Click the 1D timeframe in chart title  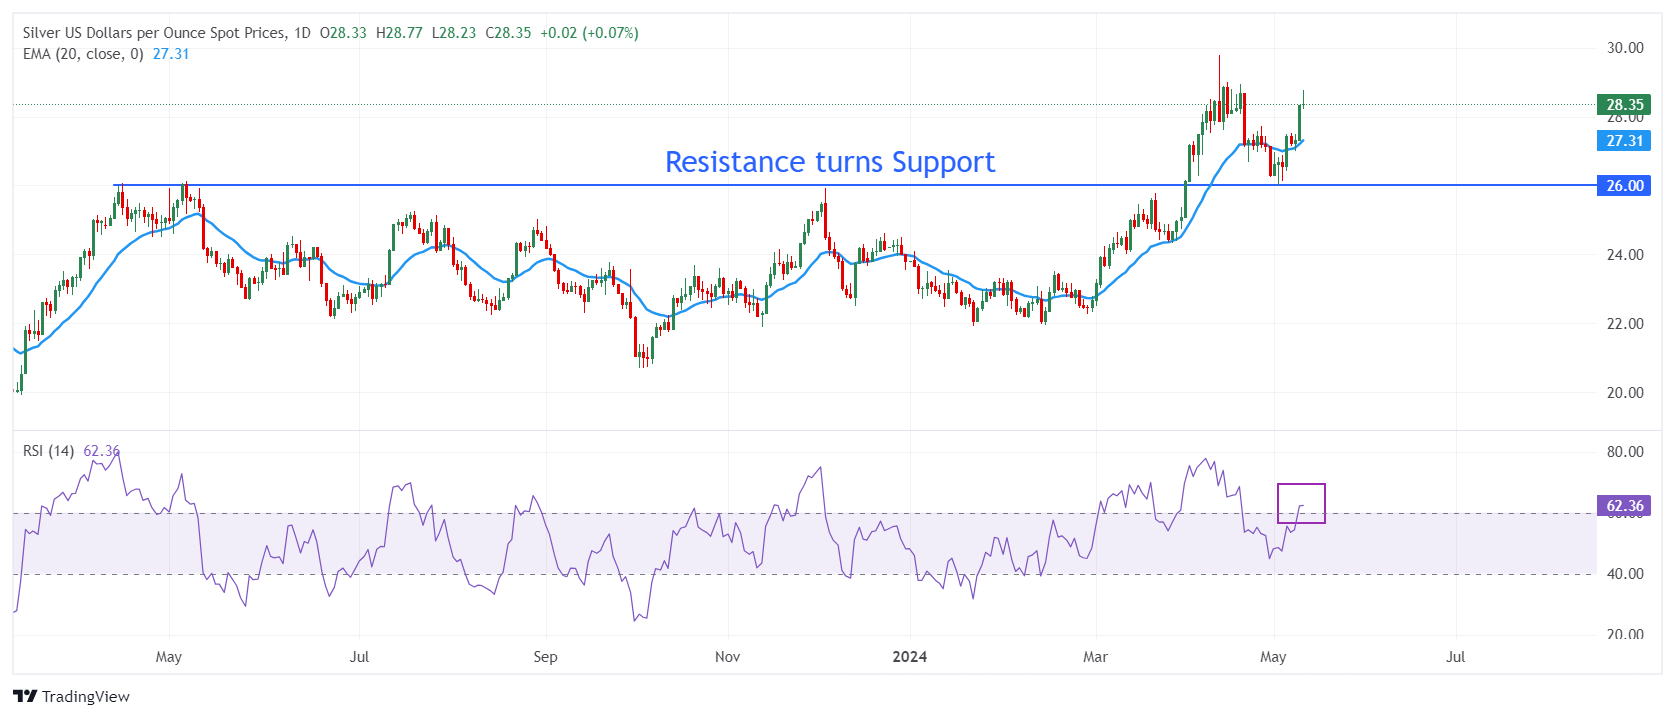pos(302,33)
